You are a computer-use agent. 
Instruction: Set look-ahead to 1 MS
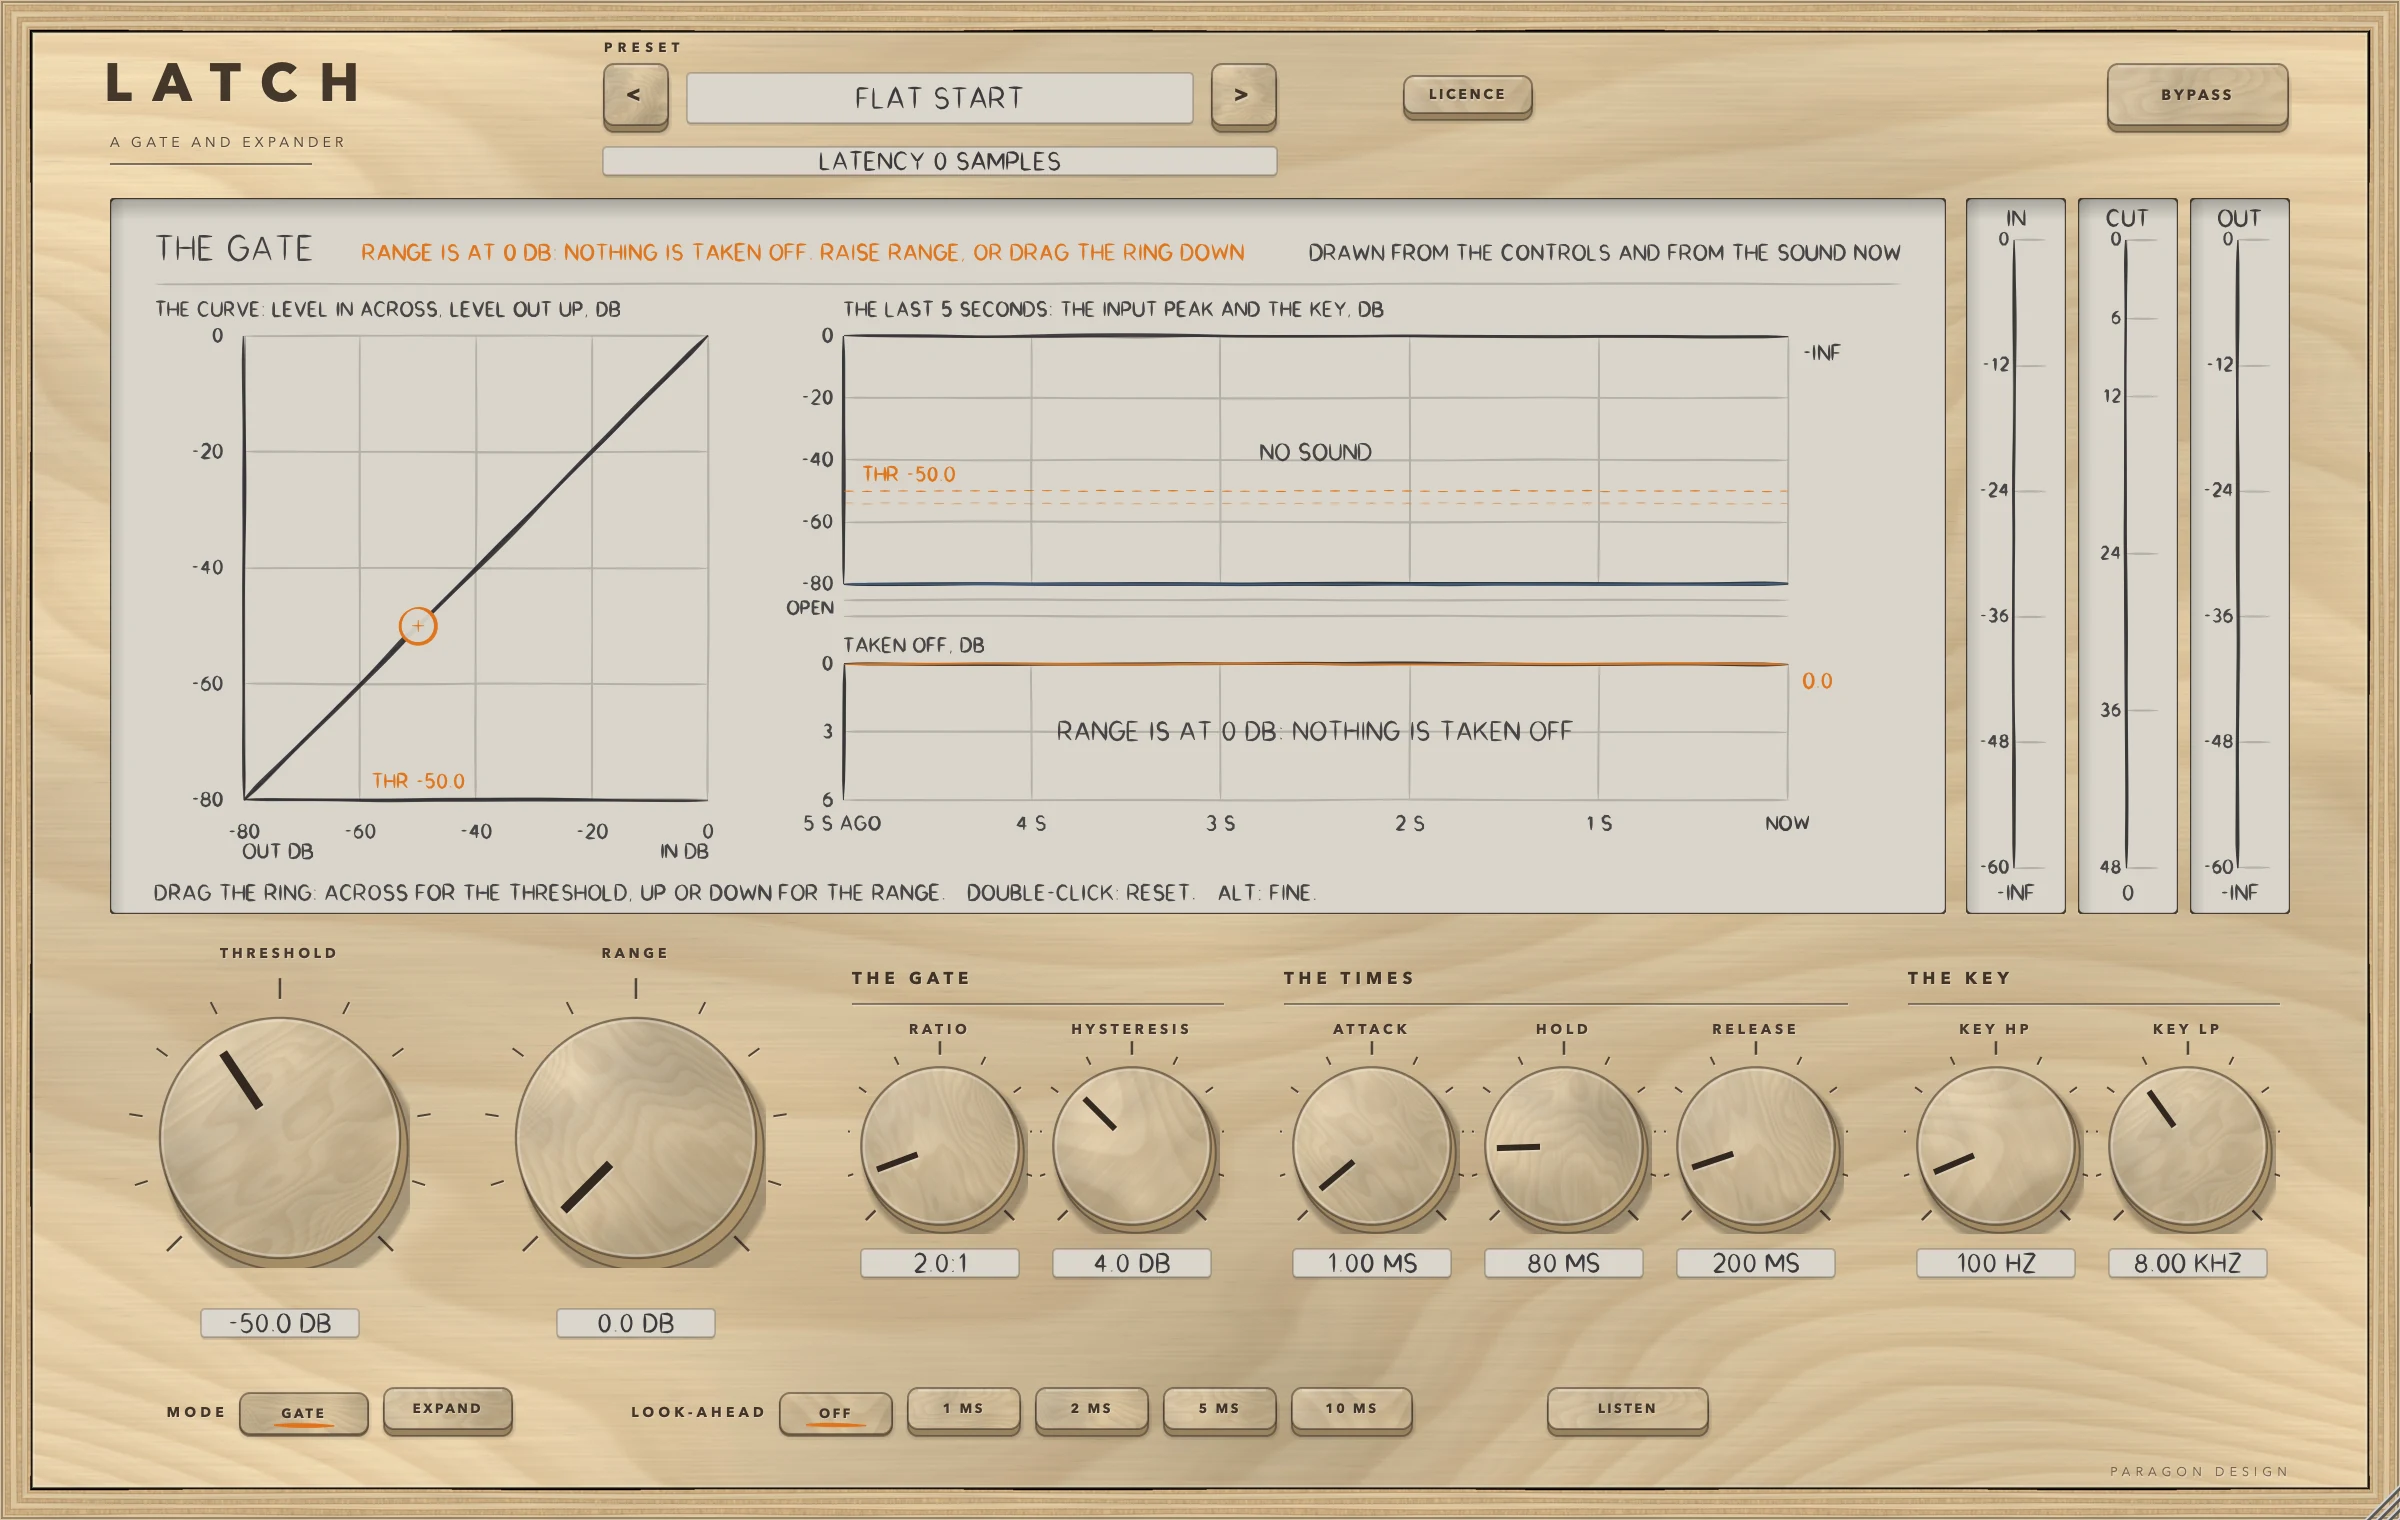pyautogui.click(x=963, y=1410)
